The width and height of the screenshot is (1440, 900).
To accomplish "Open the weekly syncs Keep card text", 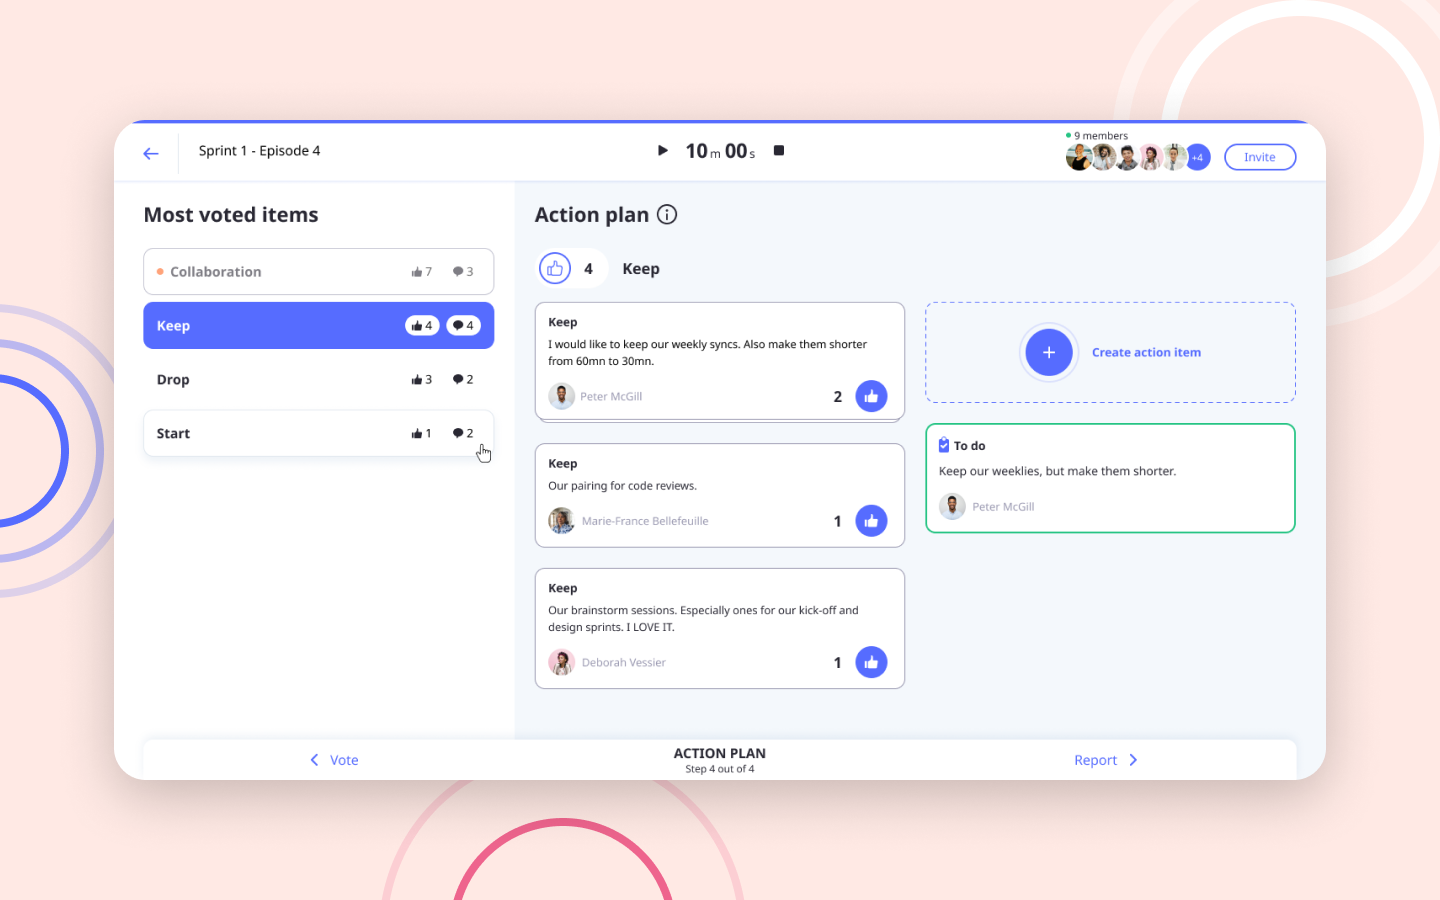I will (x=707, y=352).
